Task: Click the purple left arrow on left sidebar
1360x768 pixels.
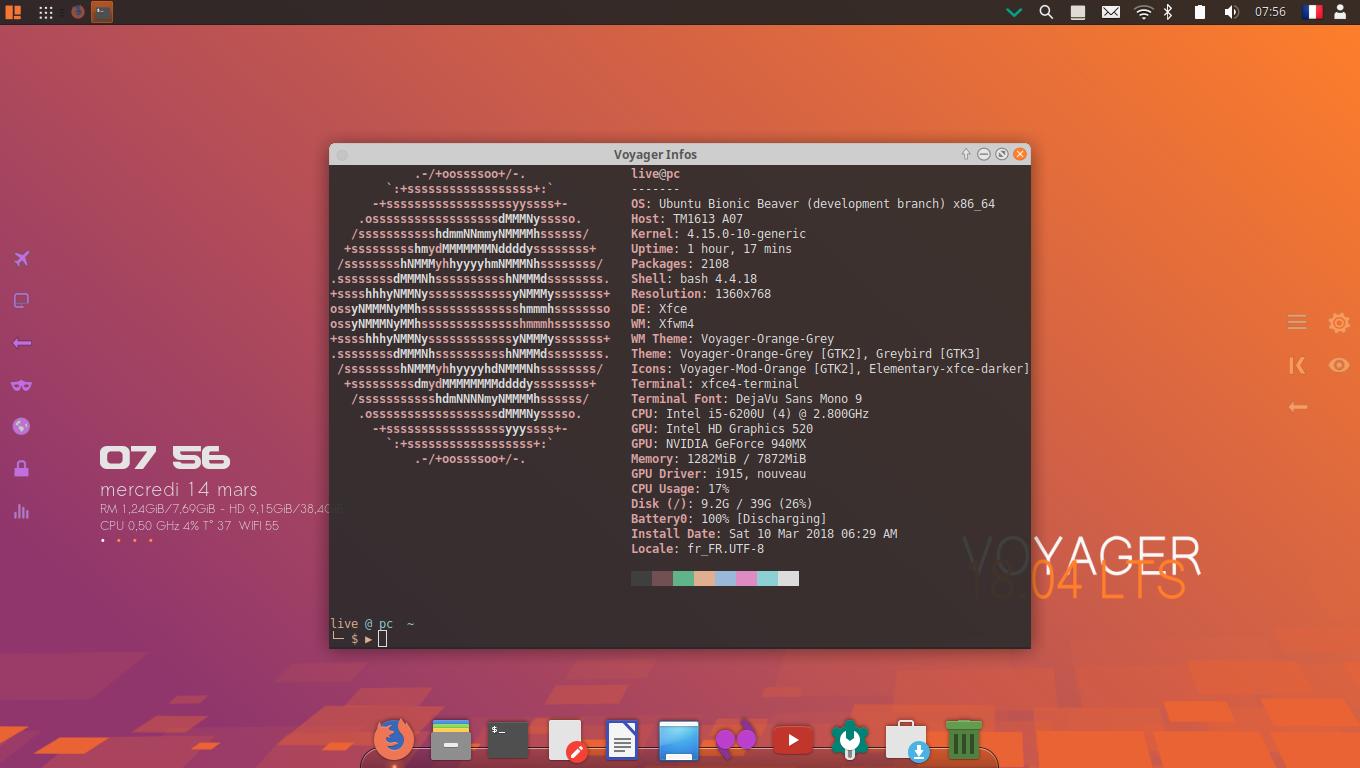Action: pos(21,343)
